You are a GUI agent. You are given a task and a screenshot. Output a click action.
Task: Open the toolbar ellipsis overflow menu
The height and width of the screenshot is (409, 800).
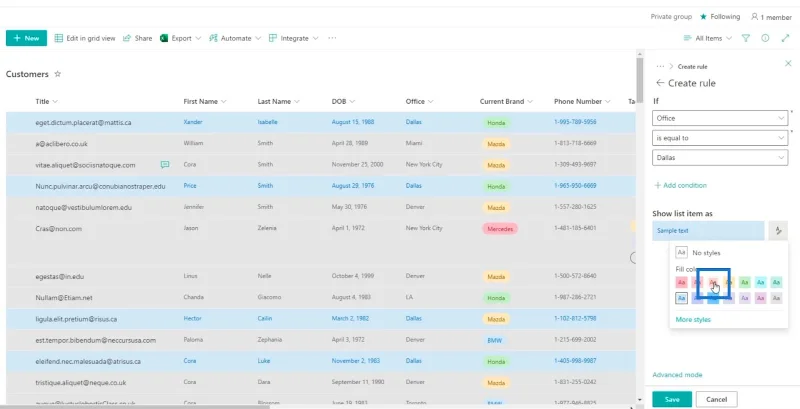tap(332, 38)
